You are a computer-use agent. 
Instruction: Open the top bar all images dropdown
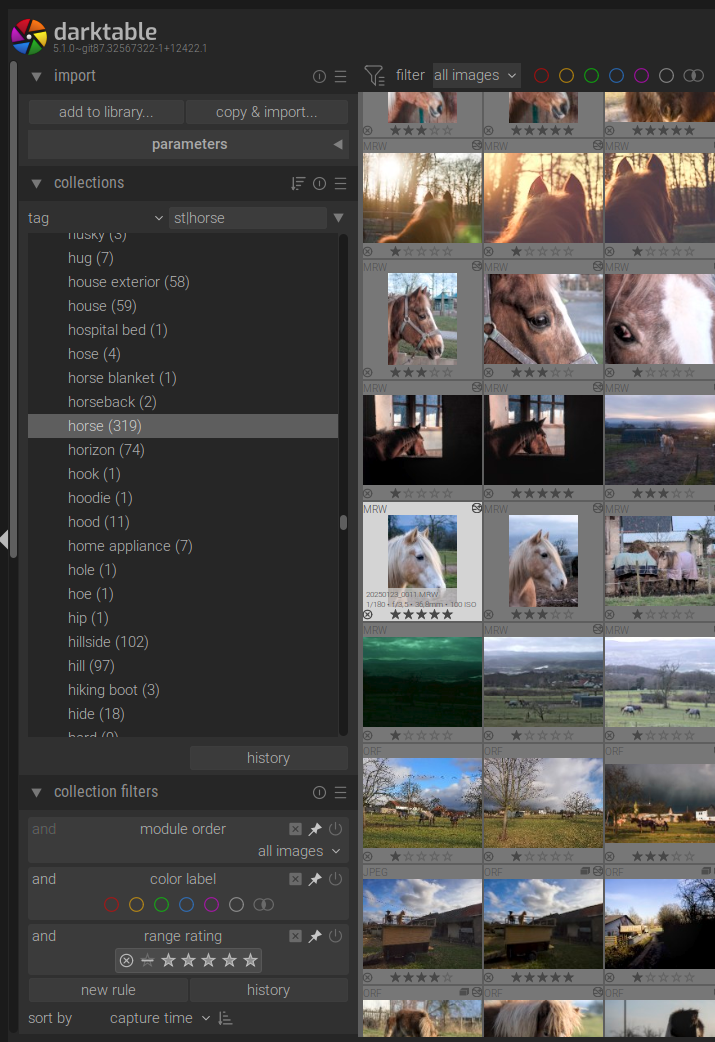coord(476,76)
